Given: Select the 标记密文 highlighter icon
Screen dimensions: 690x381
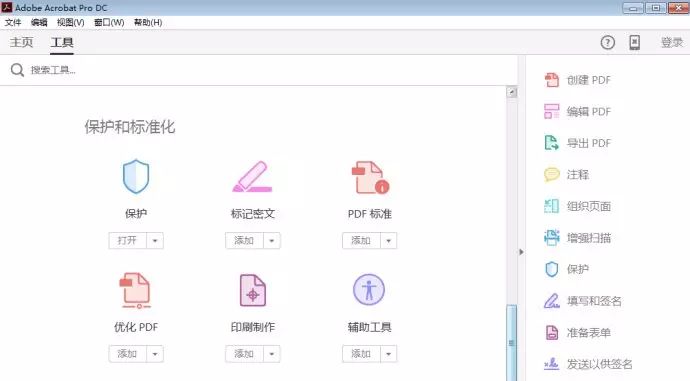Looking at the screenshot, I should 253,177.
